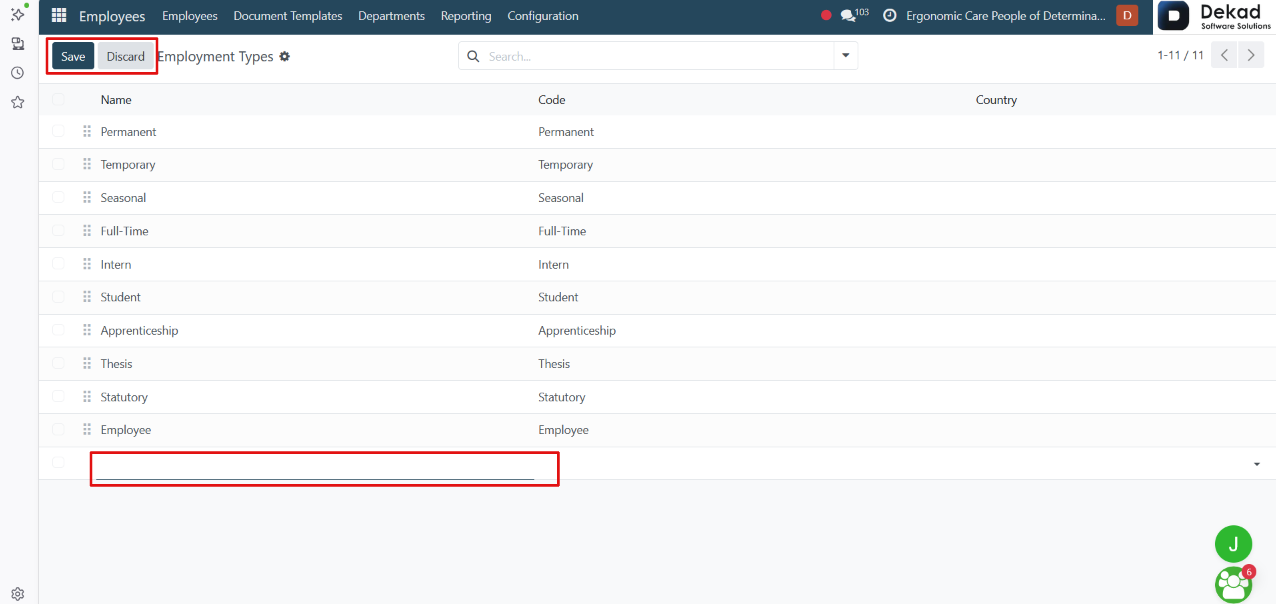Screen dimensions: 1276x604
Task: Open the Configuration menu
Action: 543,16
